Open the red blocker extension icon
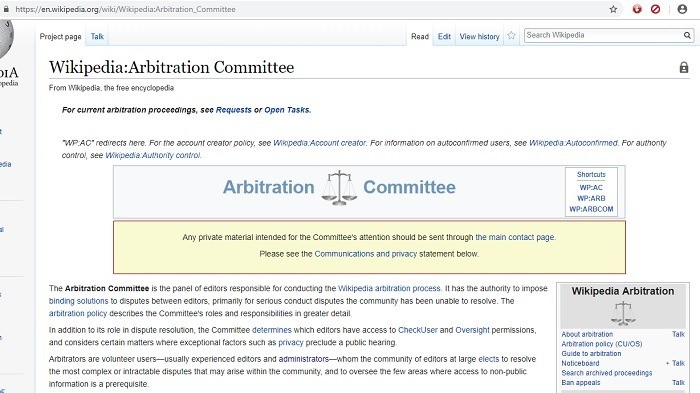Screen dimensions: 700x393 pyautogui.click(x=655, y=9)
